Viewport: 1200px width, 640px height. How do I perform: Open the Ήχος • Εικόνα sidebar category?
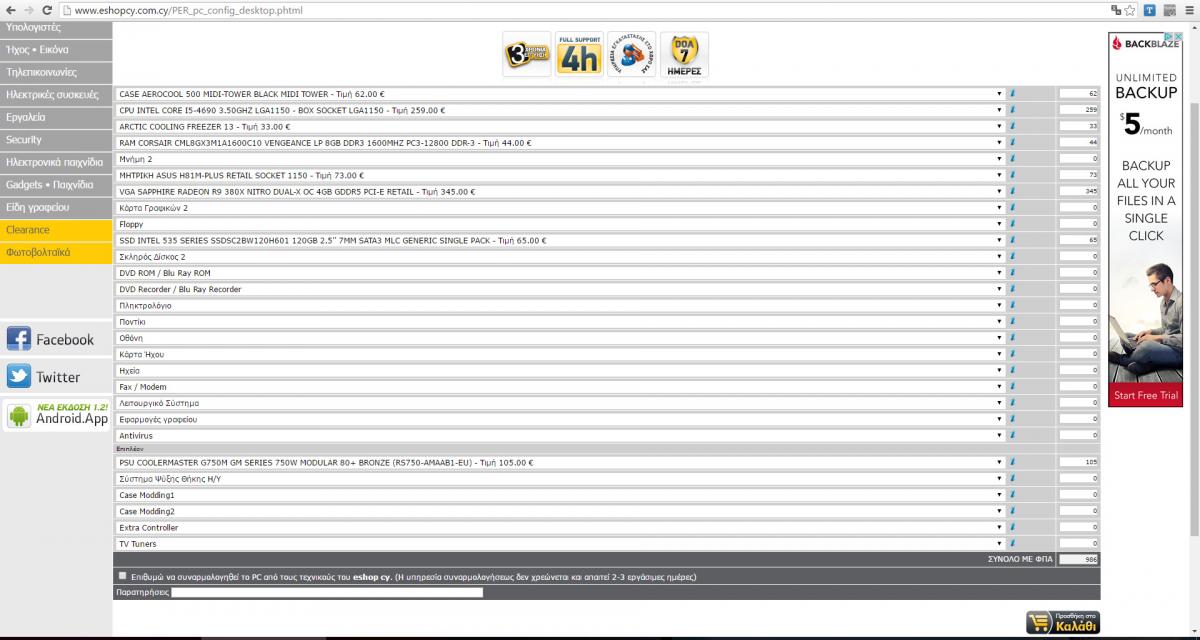(56, 49)
